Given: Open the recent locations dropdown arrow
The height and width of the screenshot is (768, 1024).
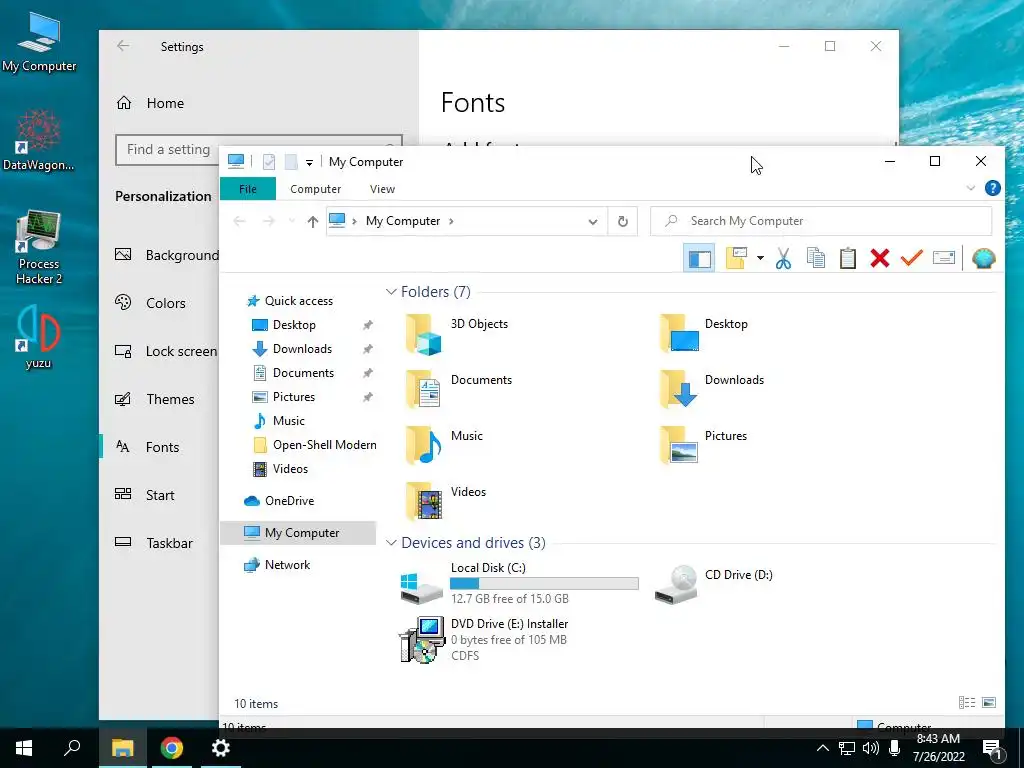Looking at the screenshot, I should [x=291, y=221].
